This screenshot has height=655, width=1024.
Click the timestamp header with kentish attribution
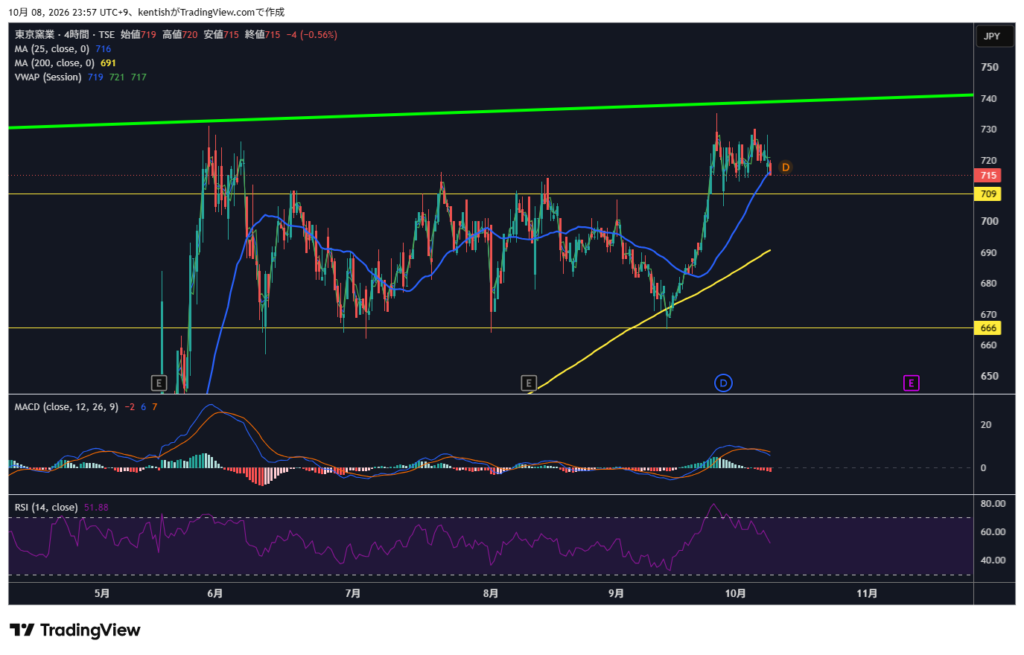pyautogui.click(x=146, y=12)
